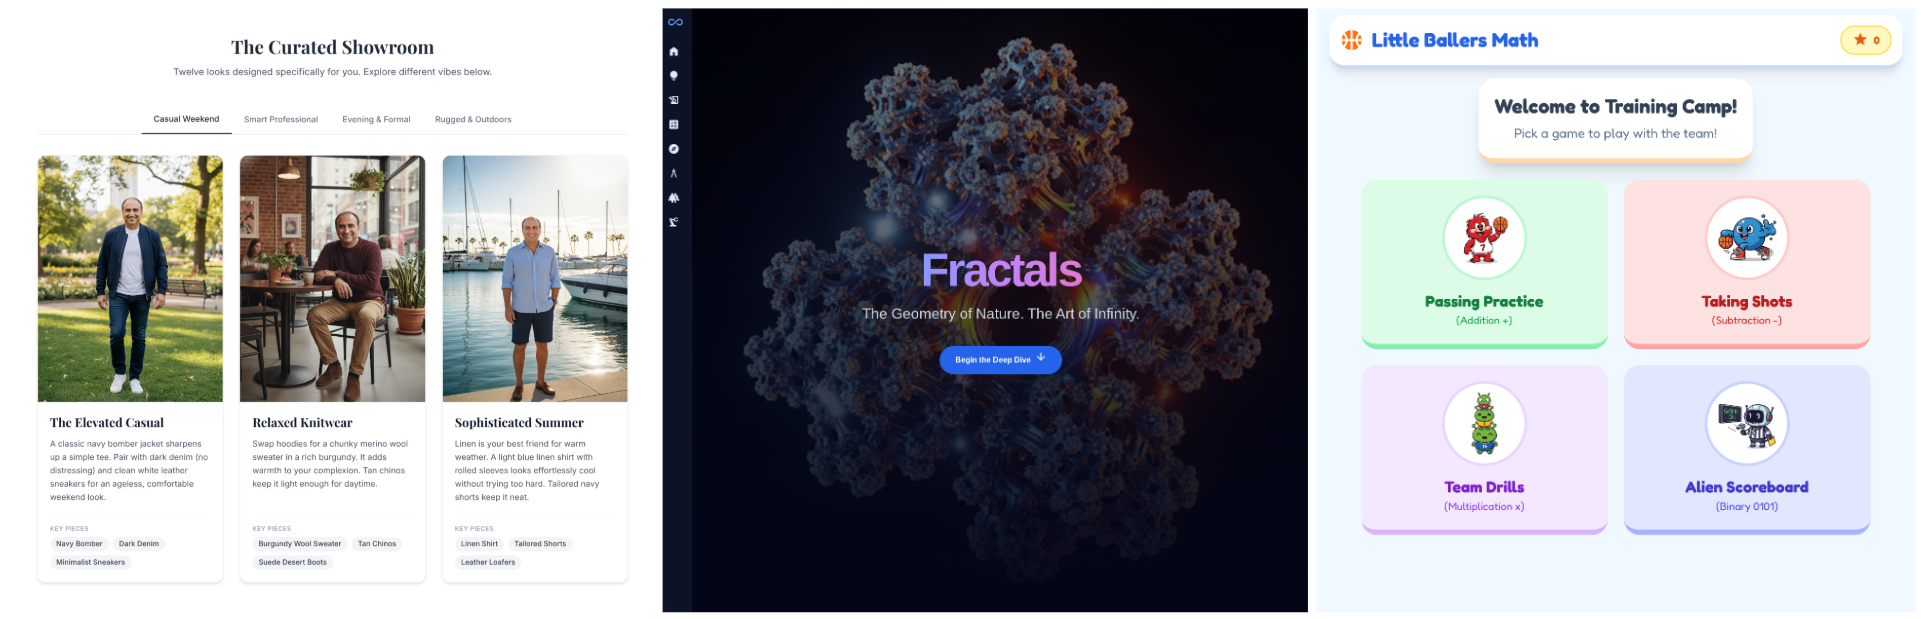Click the star score counter badge
1921x619 pixels.
pos(1865,40)
